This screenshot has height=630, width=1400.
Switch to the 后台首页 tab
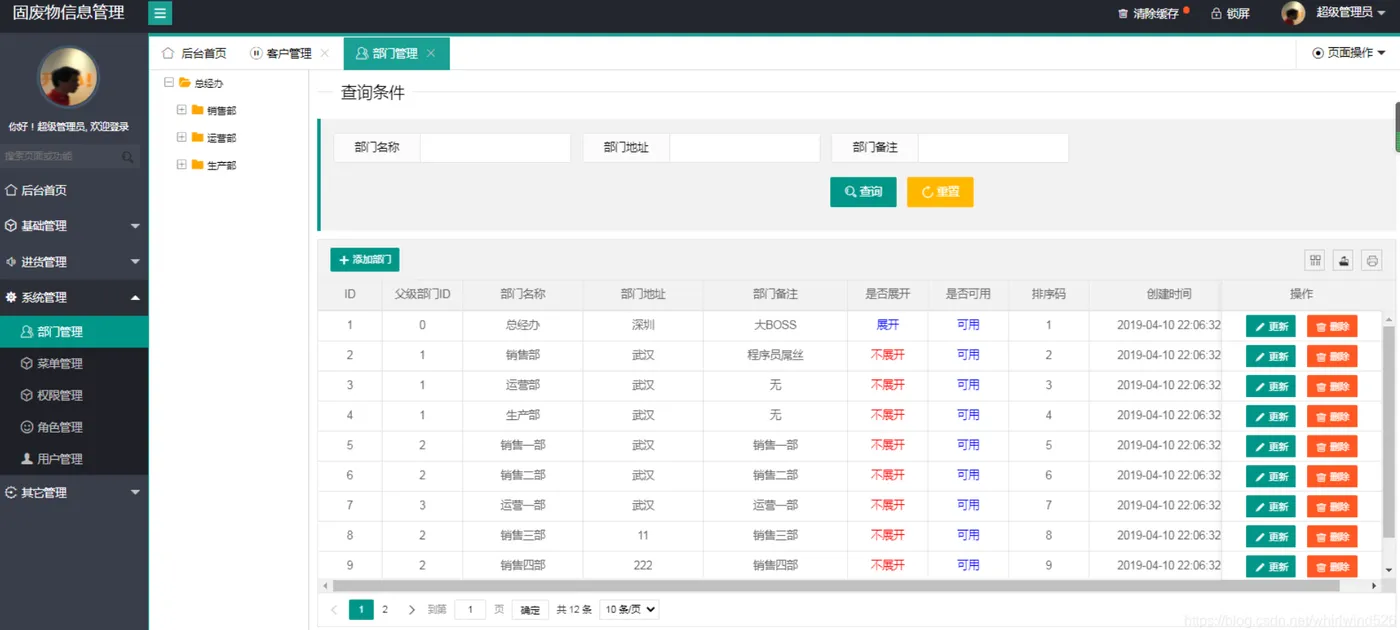(x=194, y=53)
